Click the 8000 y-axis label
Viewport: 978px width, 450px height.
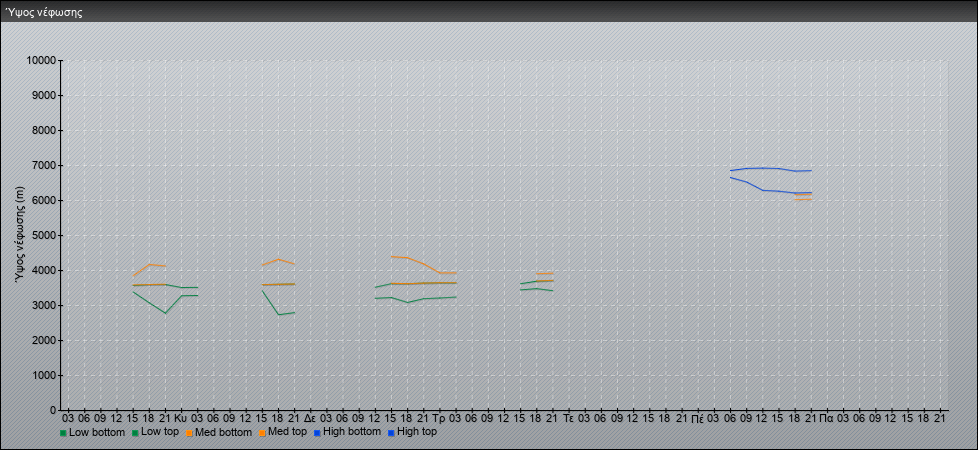[43, 130]
